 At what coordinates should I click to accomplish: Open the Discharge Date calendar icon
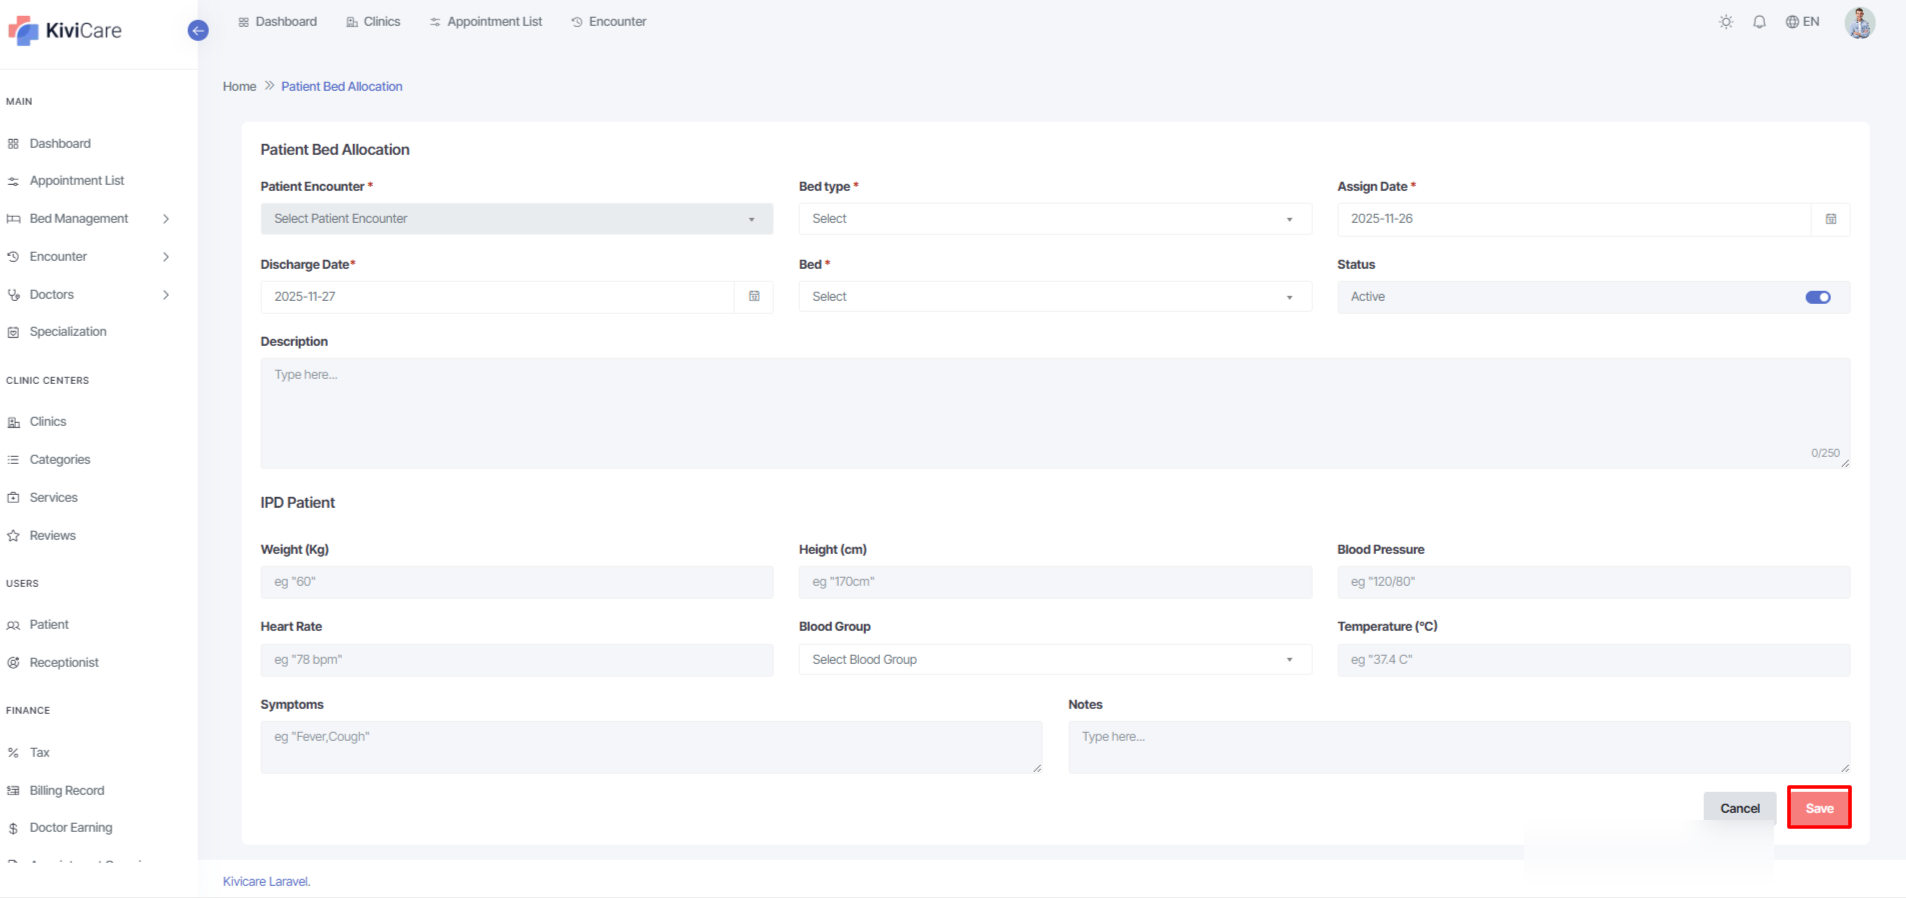(x=754, y=297)
